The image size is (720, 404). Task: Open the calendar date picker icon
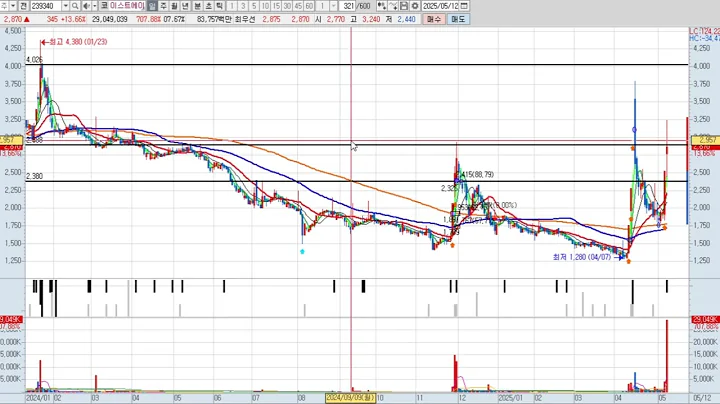[x=464, y=6]
